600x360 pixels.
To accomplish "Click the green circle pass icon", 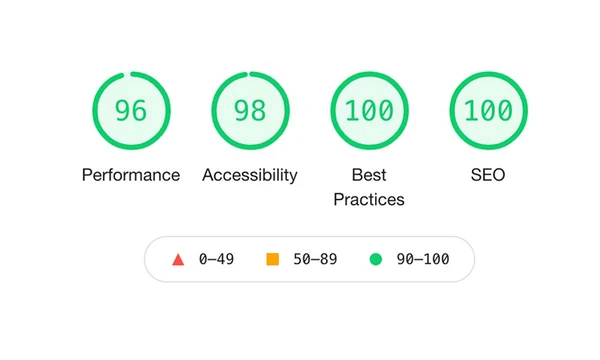I will coord(376,259).
